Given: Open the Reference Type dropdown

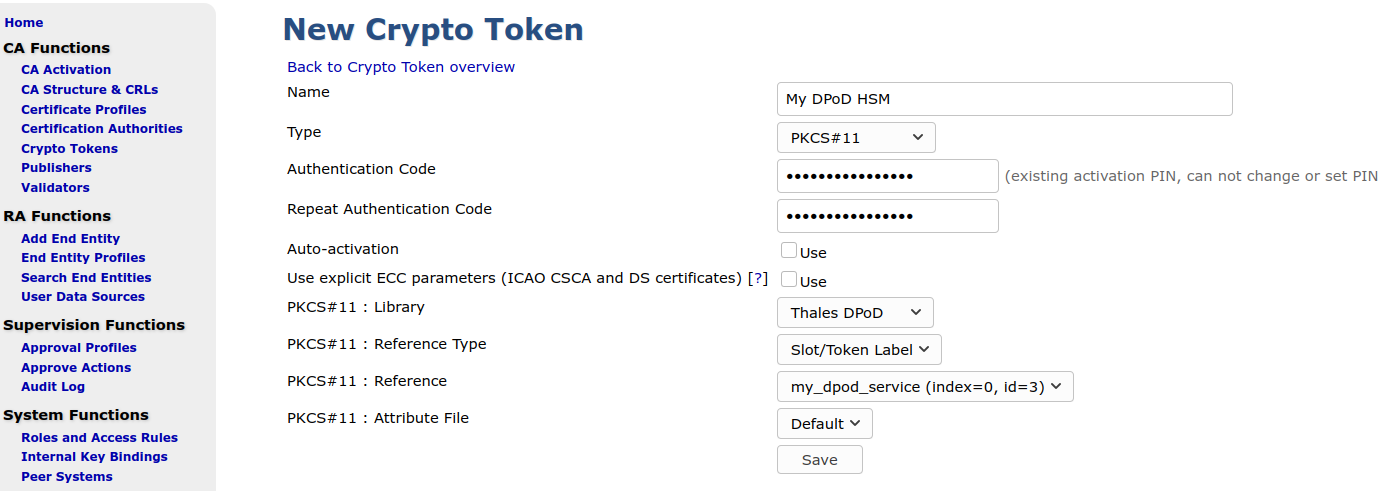Looking at the screenshot, I should [x=859, y=349].
